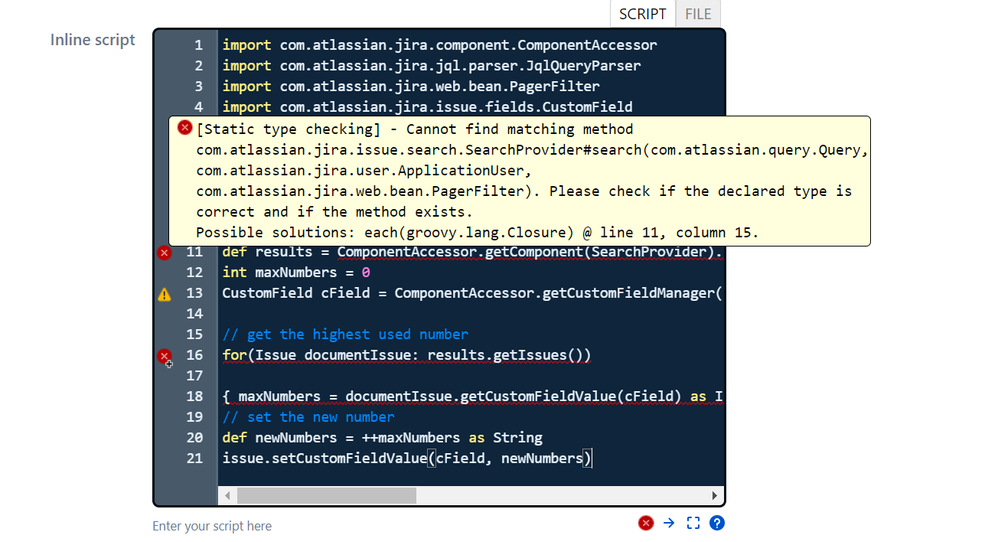
Task: Click the JqlQueryParser import on line 2
Action: tap(432, 66)
